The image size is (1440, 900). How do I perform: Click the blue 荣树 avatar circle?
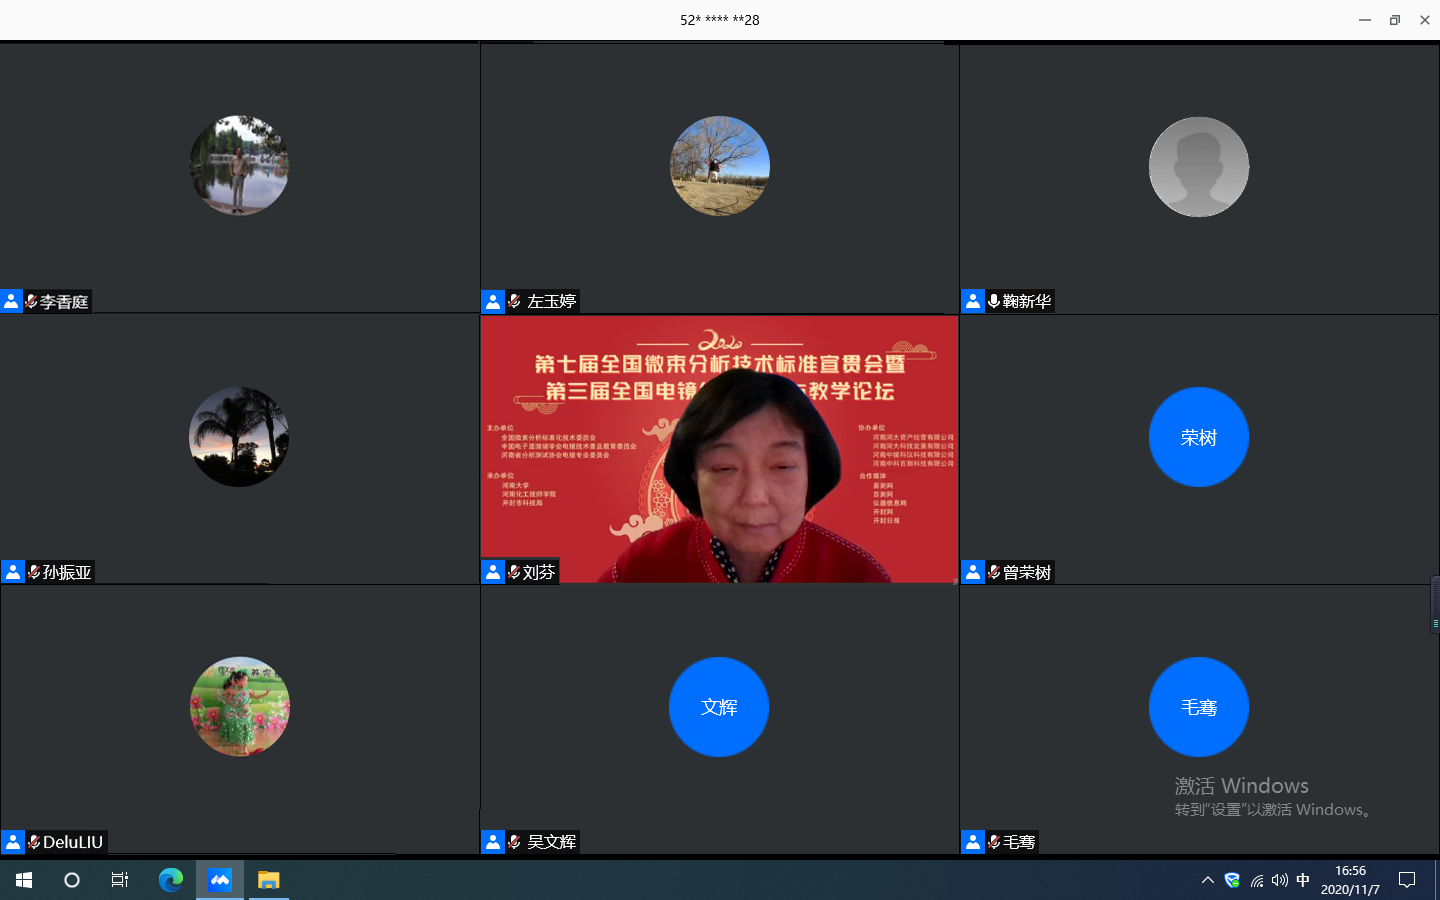pyautogui.click(x=1198, y=437)
